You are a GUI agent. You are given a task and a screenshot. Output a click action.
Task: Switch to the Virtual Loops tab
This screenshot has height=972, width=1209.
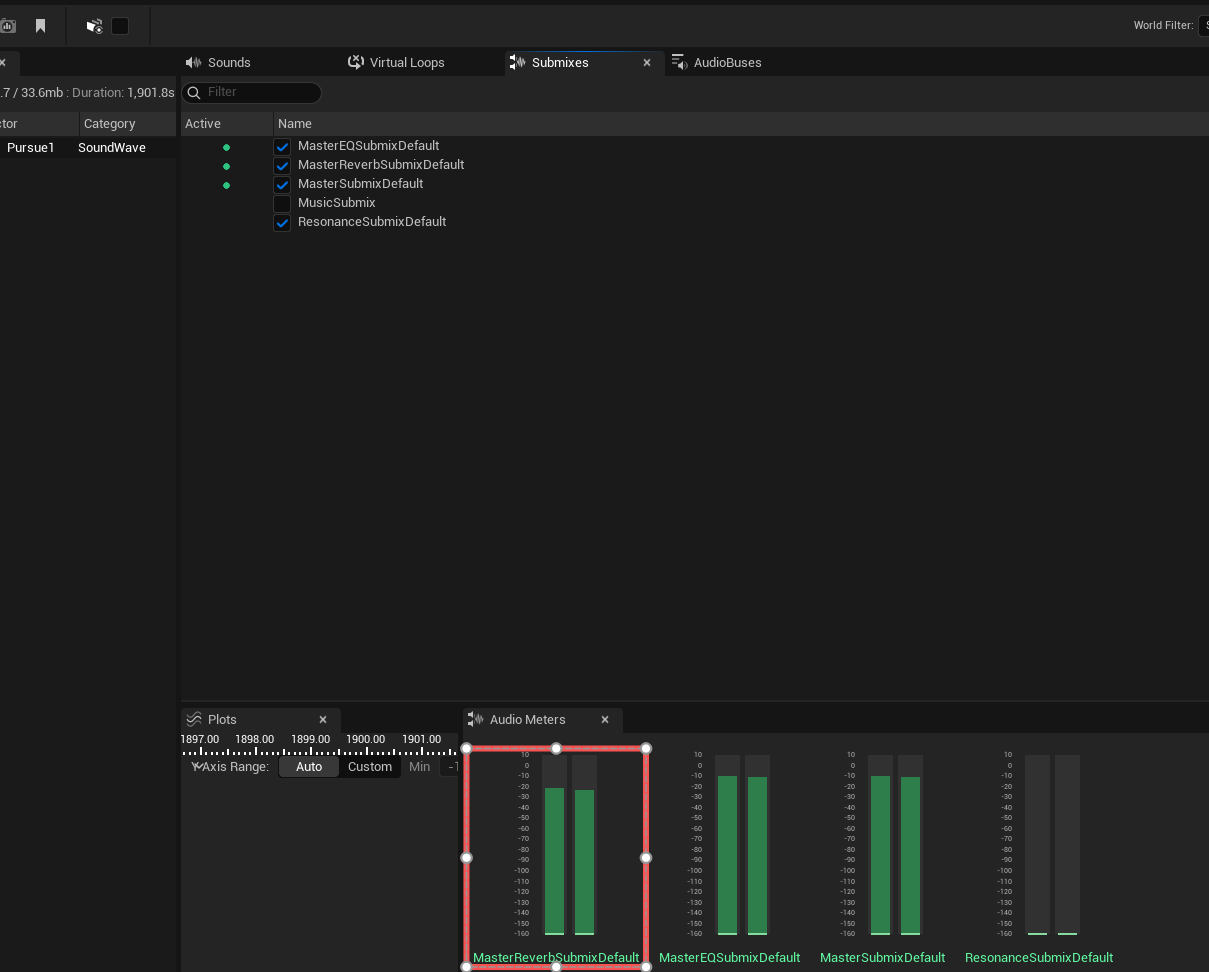(x=407, y=62)
